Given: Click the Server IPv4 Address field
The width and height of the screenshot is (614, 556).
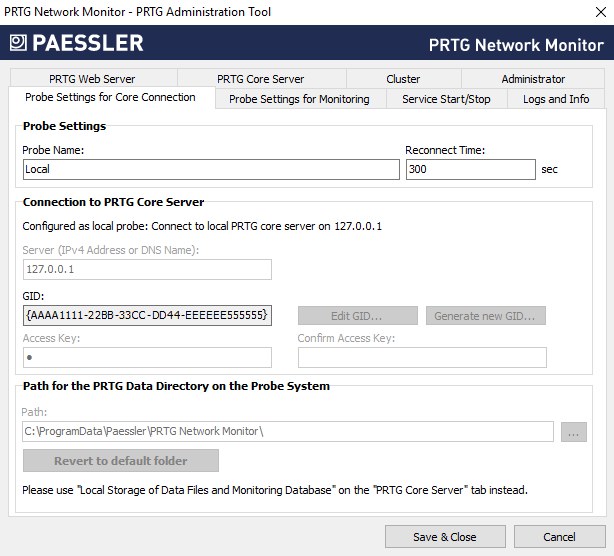Looking at the screenshot, I should point(147,269).
